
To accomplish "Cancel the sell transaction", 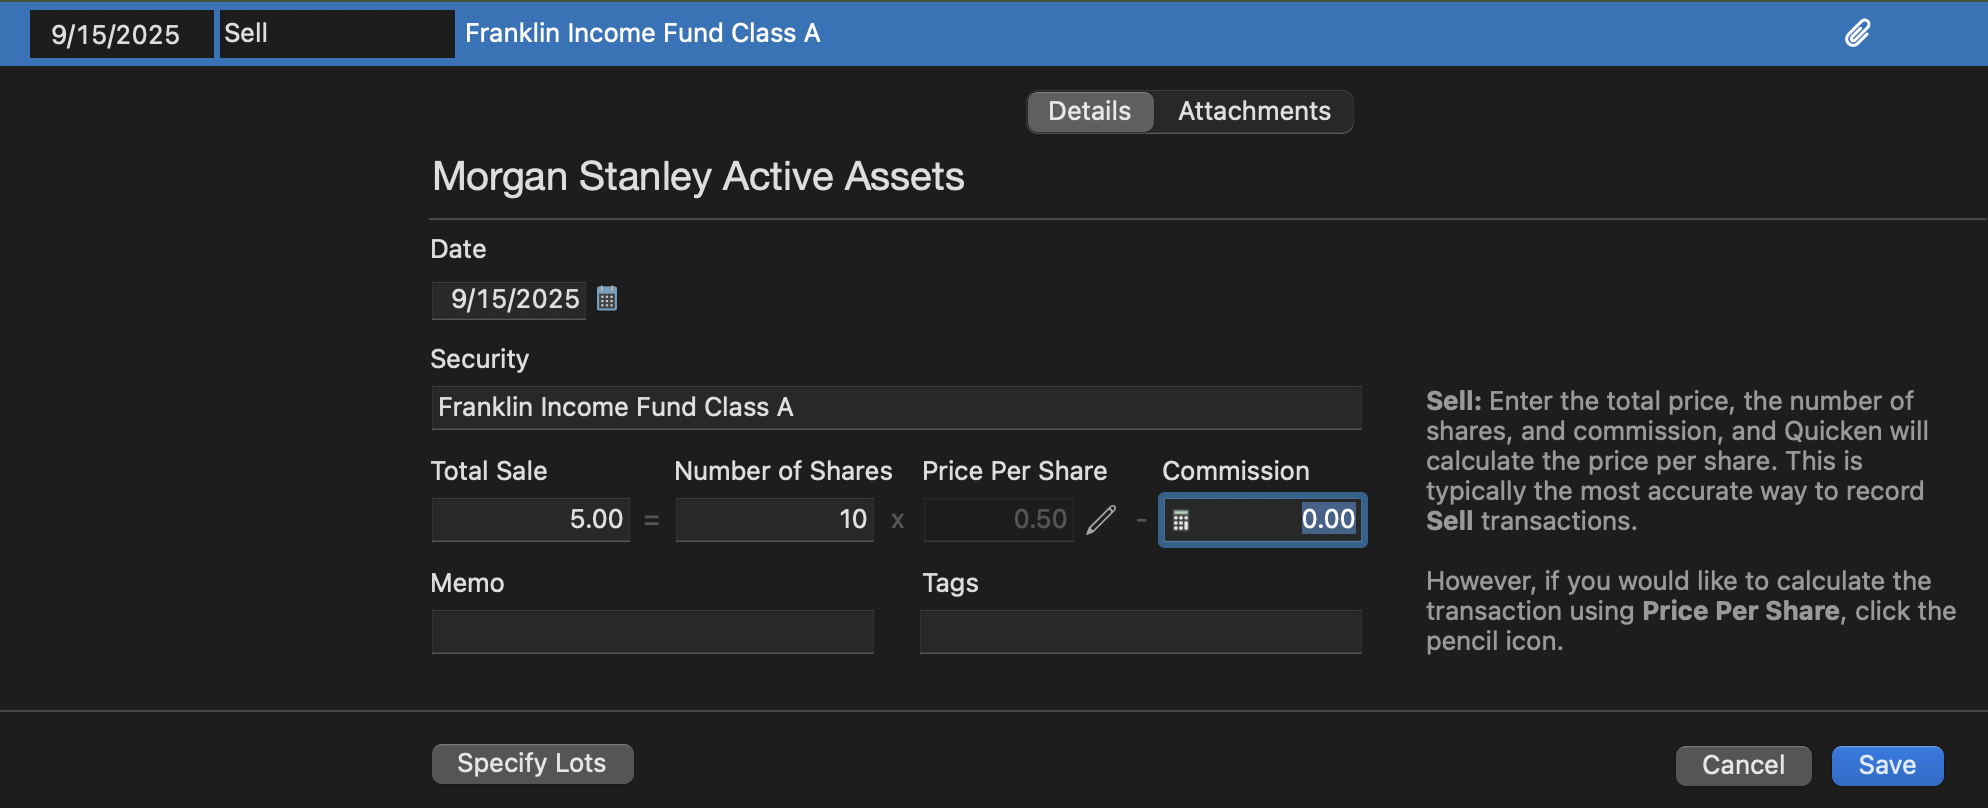I will 1742,765.
